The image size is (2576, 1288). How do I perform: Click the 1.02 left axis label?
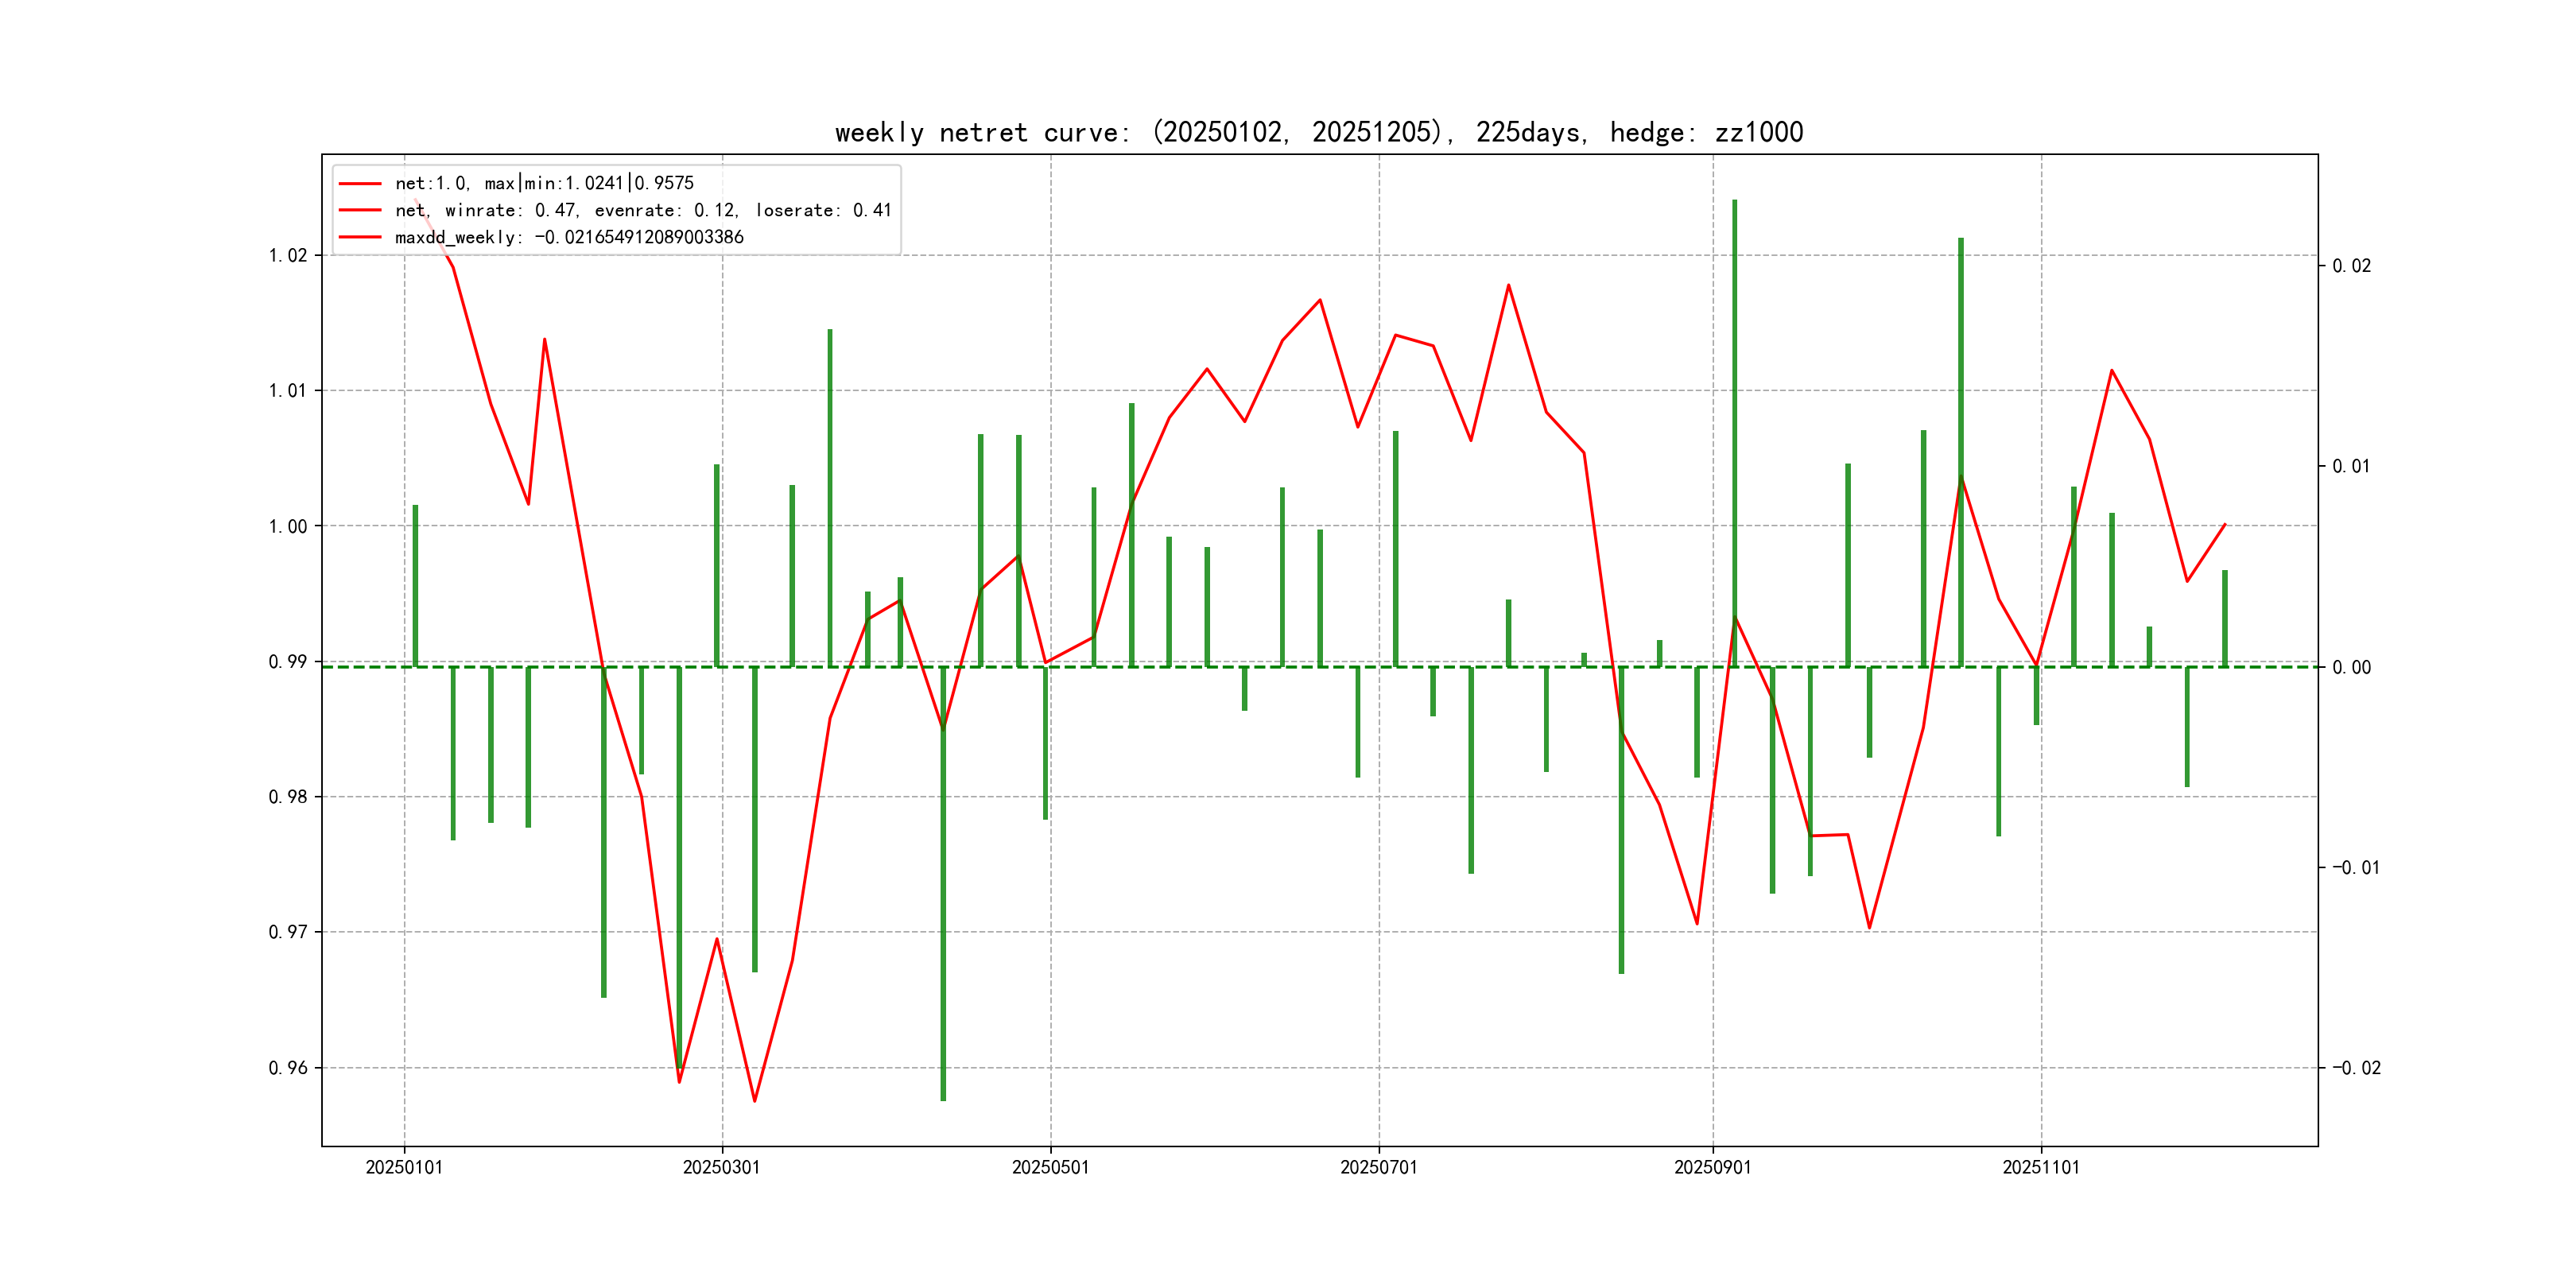288,255
